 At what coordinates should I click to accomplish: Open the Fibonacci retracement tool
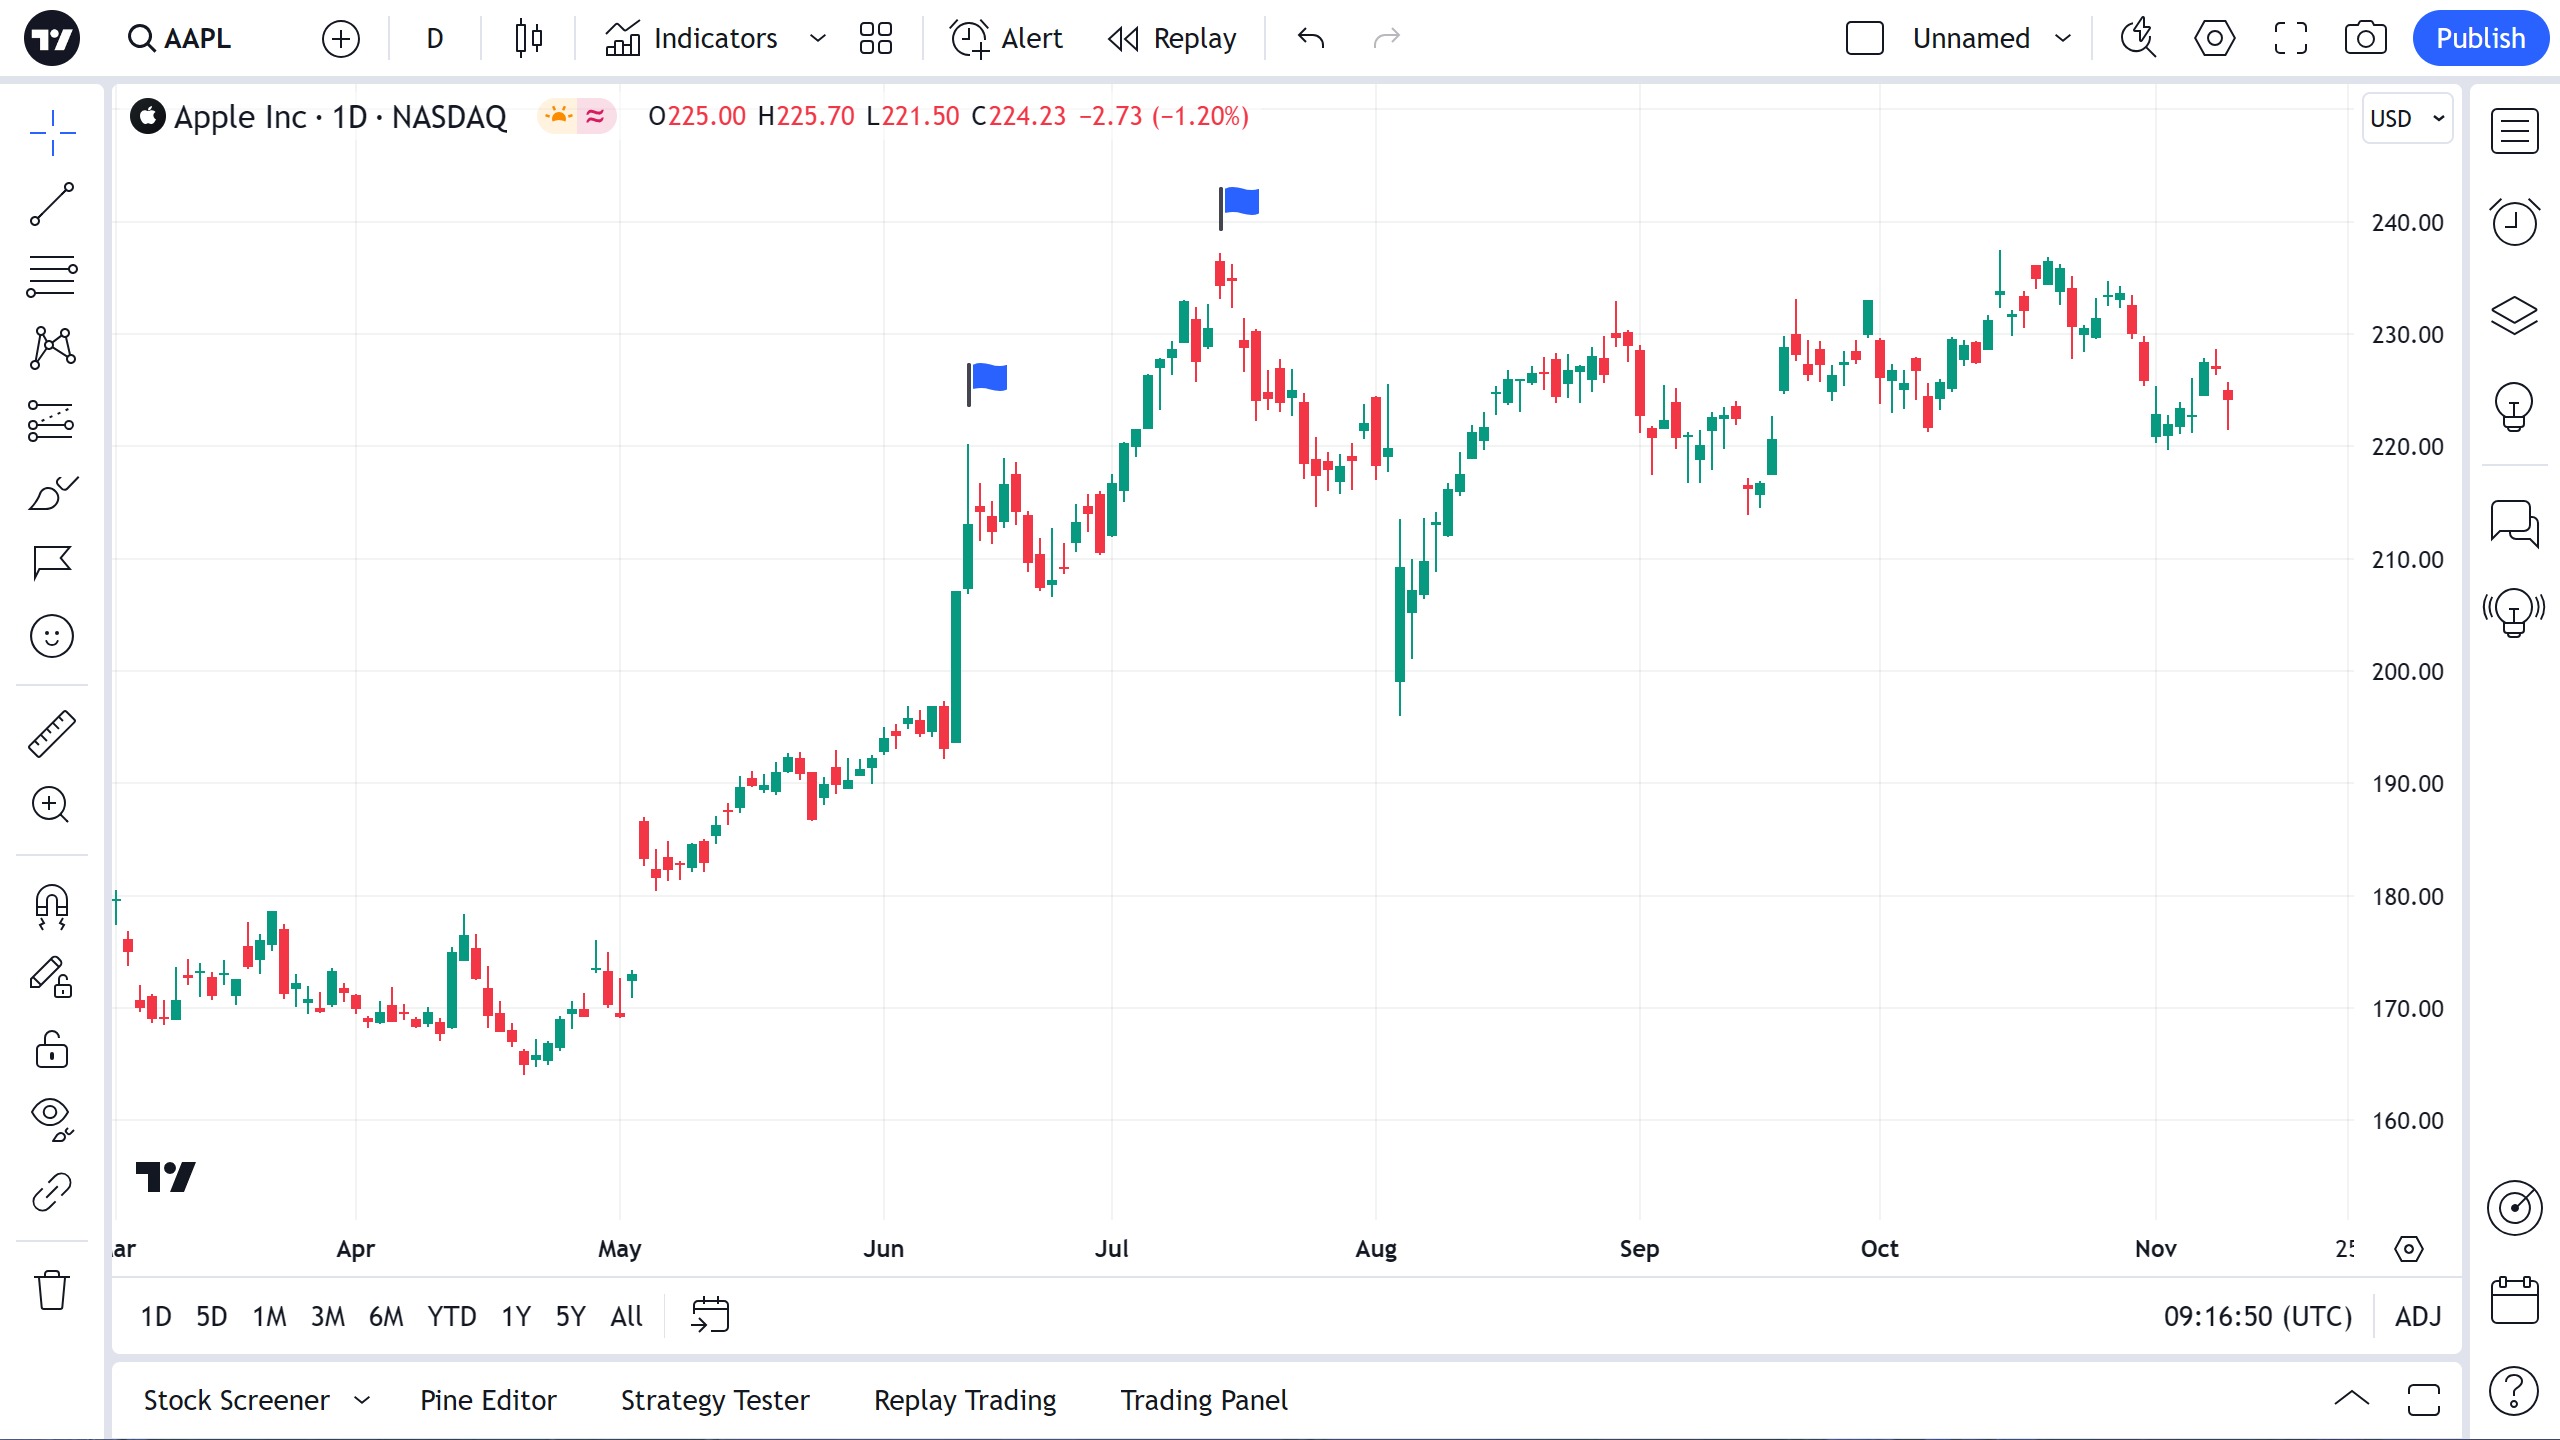coord(51,276)
